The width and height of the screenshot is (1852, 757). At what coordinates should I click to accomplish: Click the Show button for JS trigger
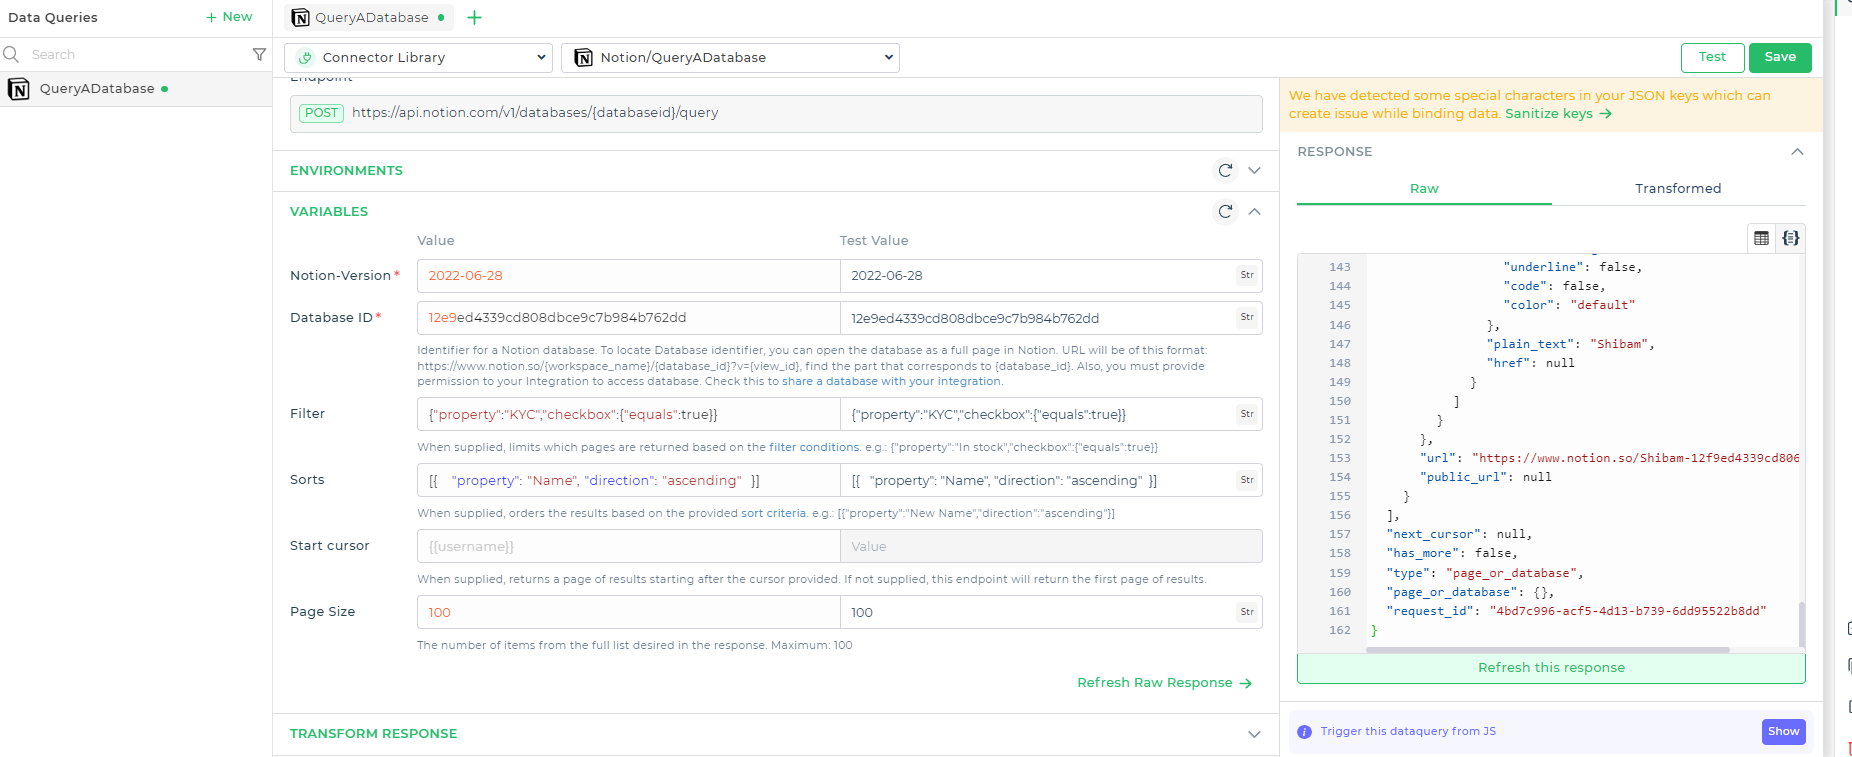coord(1783,732)
